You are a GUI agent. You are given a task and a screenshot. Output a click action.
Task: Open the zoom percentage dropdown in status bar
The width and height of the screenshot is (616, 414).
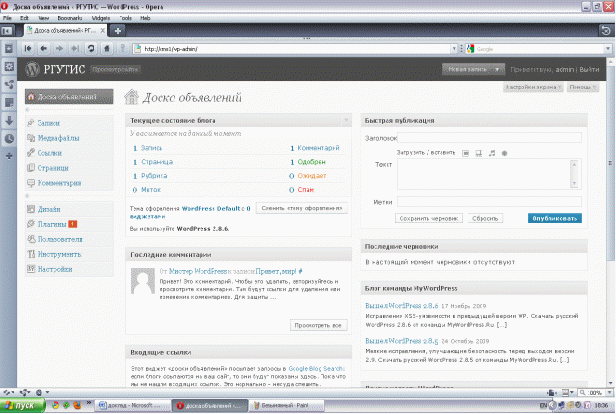609,392
